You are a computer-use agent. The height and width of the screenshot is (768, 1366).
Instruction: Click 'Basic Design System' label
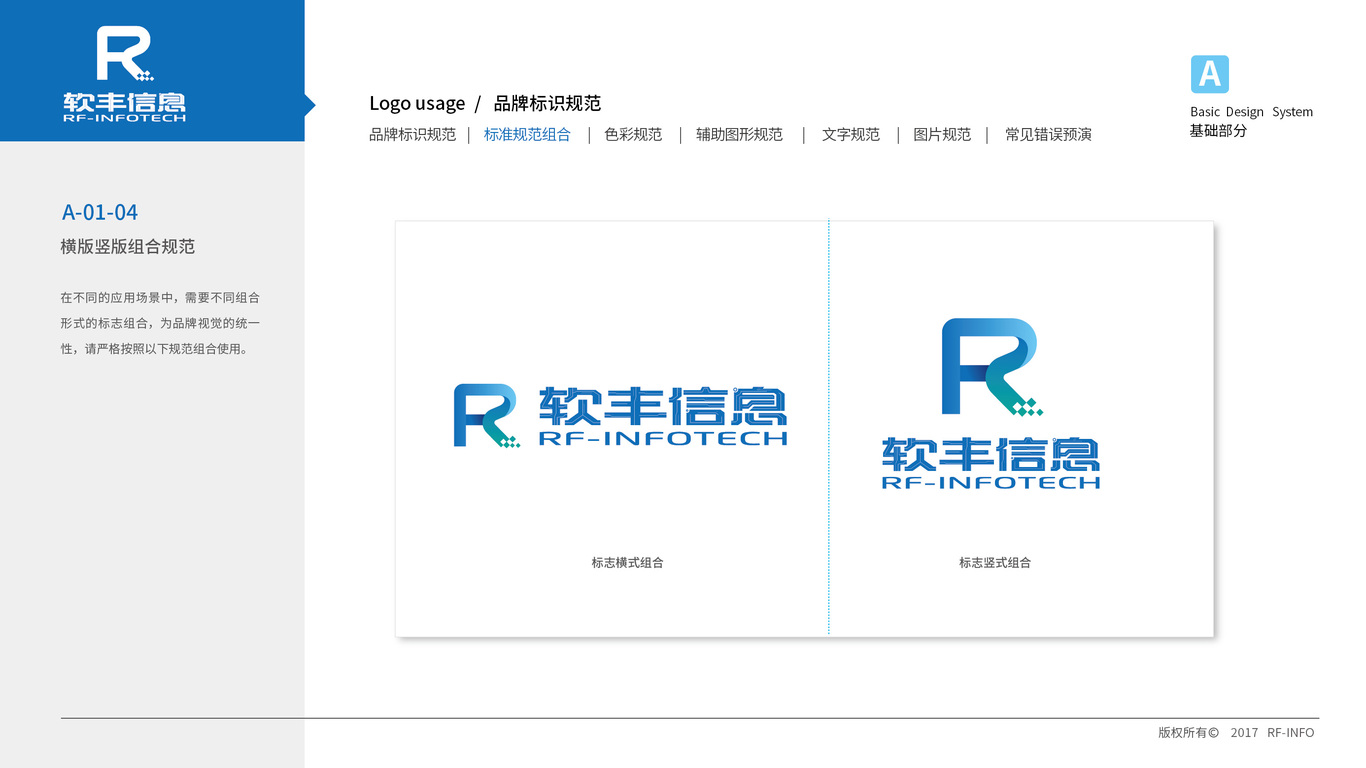coord(1251,112)
